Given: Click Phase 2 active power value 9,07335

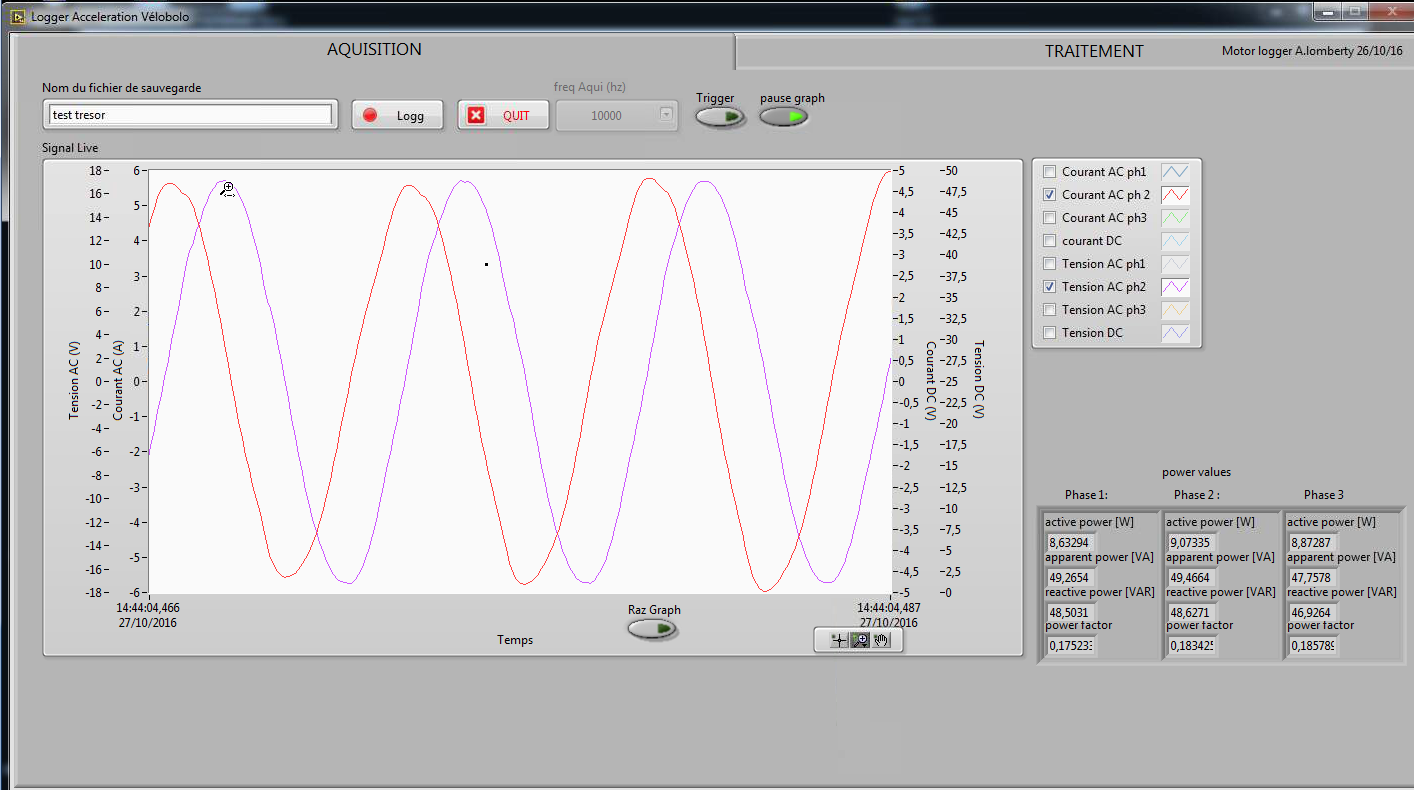Looking at the screenshot, I should (x=1192, y=543).
